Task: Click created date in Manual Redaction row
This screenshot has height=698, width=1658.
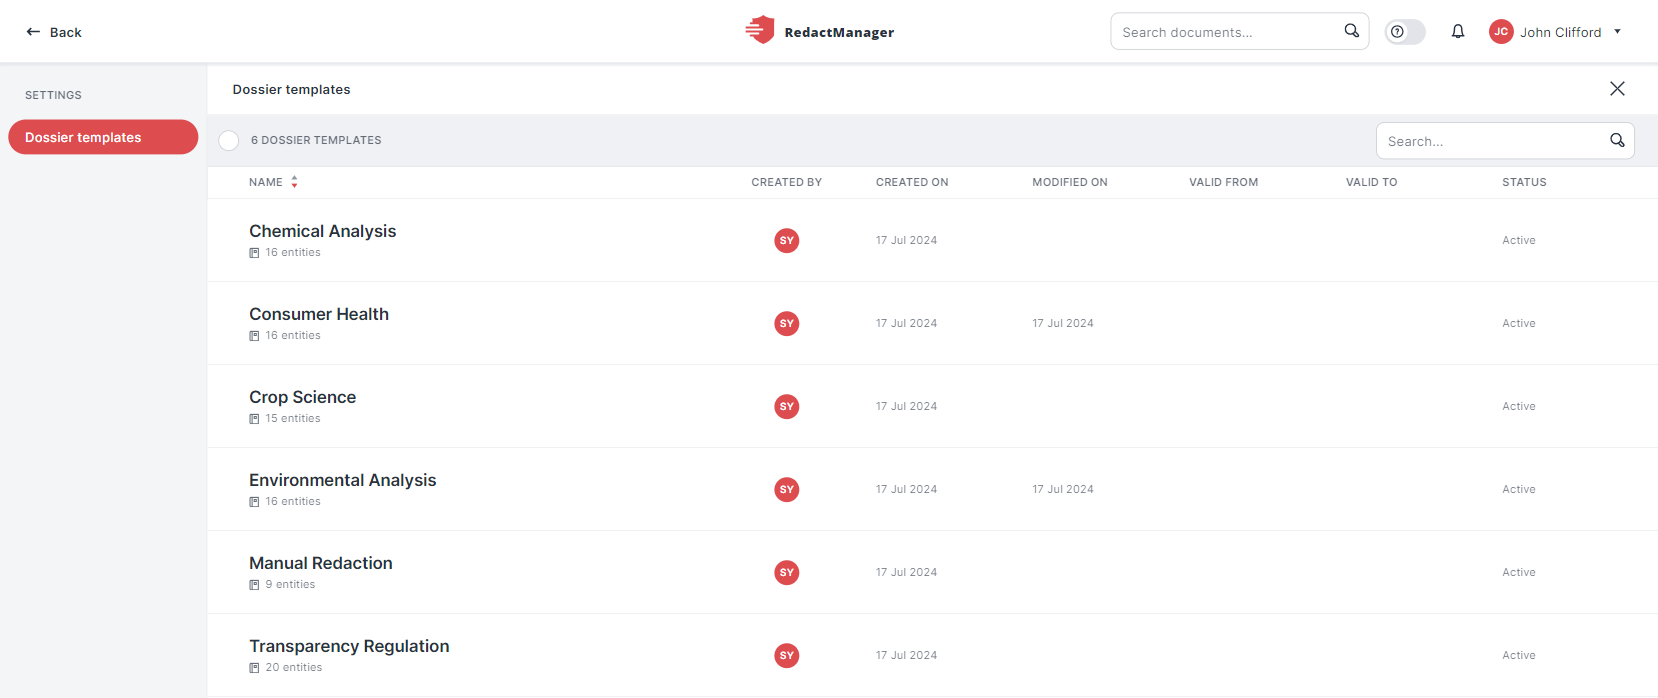Action: pos(906,572)
